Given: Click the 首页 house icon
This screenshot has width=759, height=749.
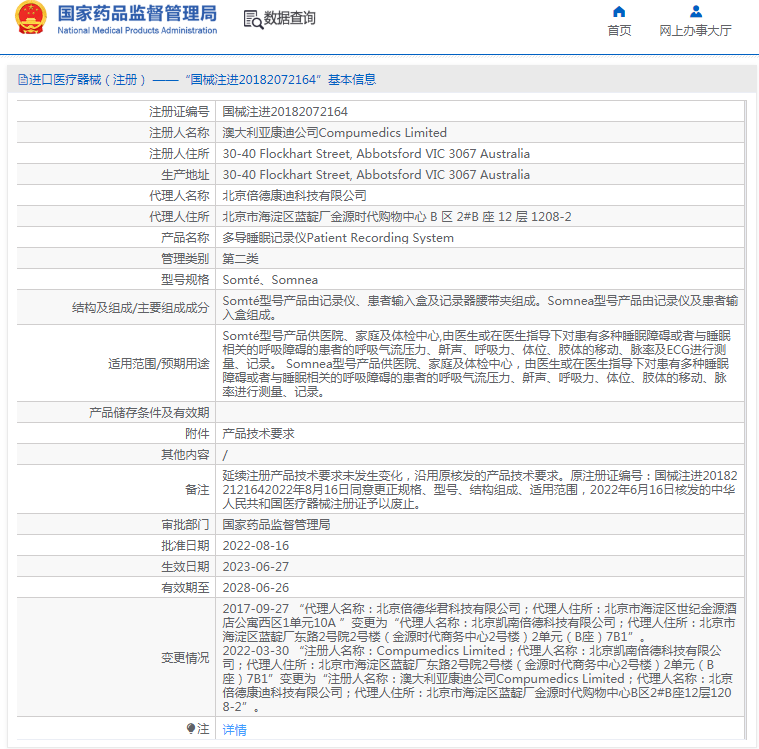Looking at the screenshot, I should [x=619, y=12].
